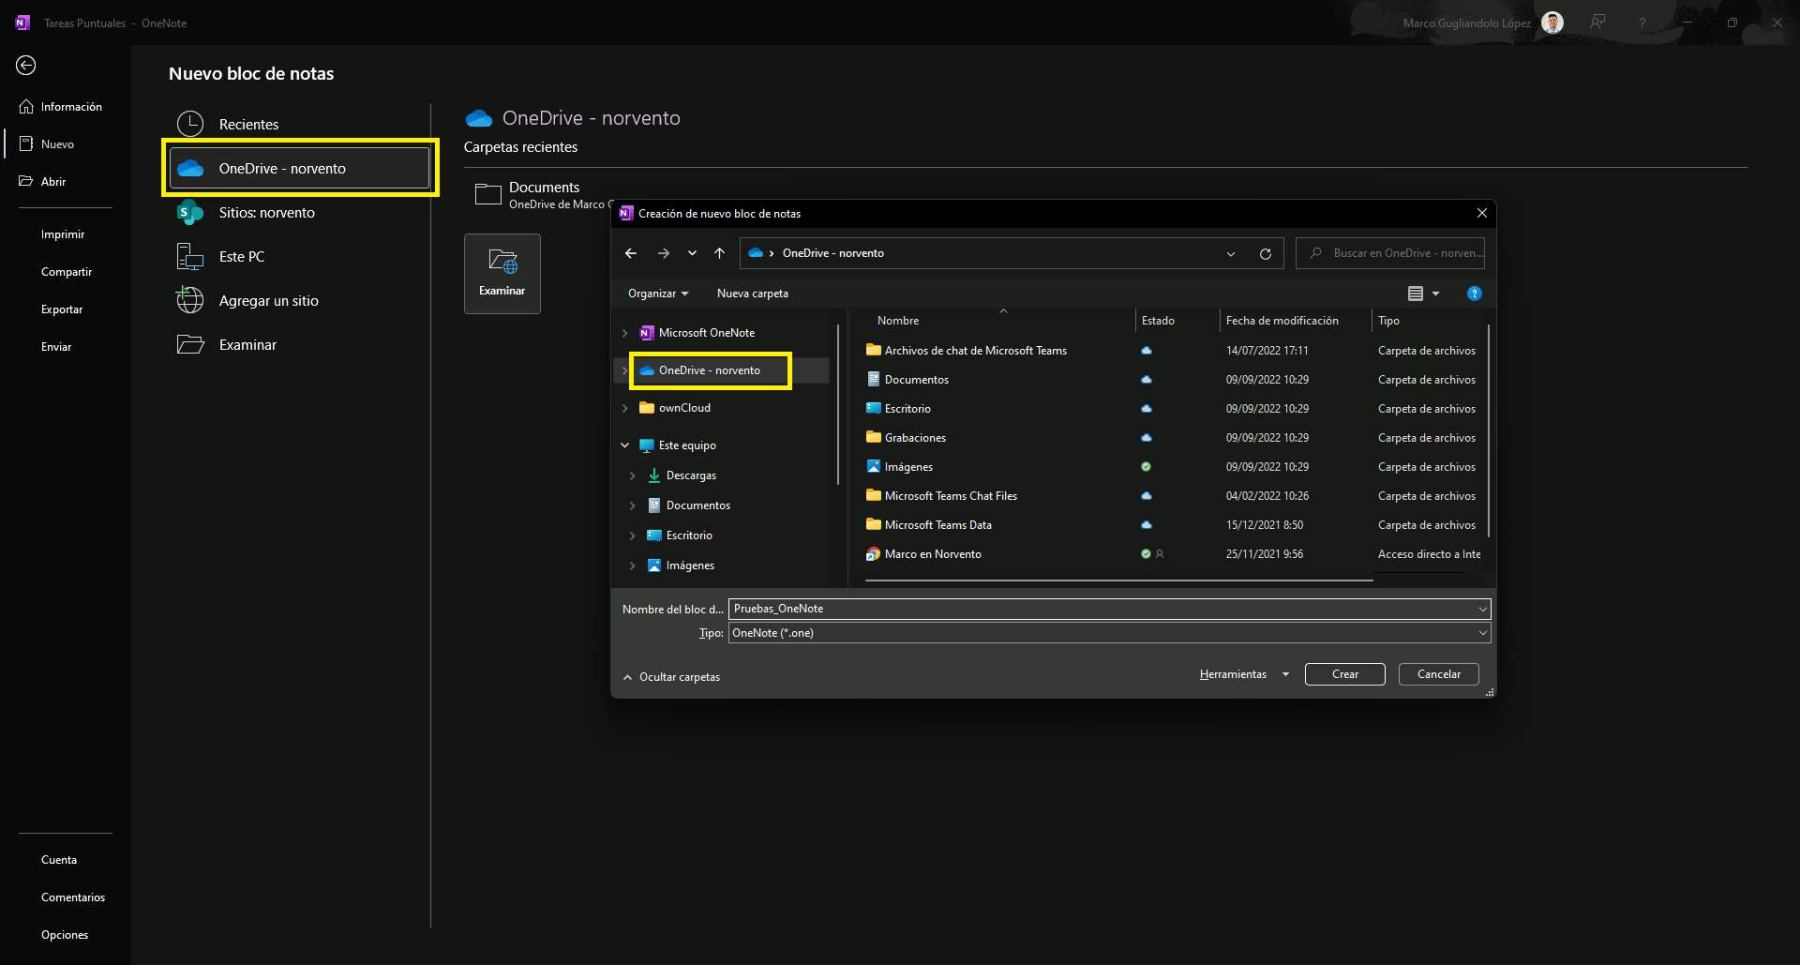Open the Compartir option
1800x965 pixels.
click(66, 272)
